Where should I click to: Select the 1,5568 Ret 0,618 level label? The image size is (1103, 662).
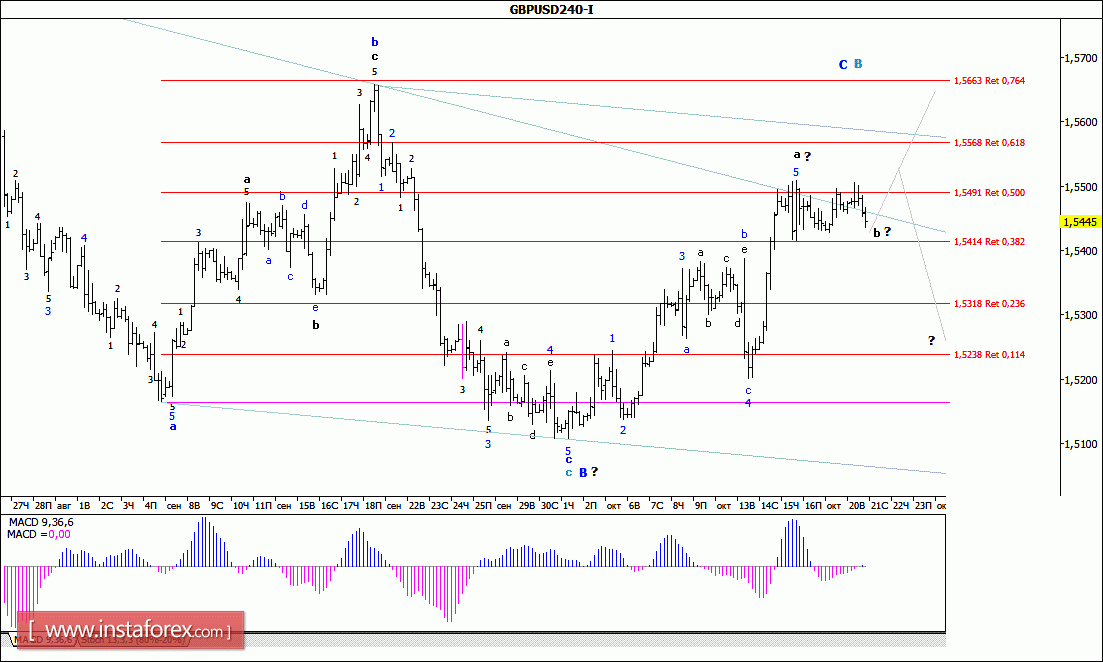[x=989, y=143]
